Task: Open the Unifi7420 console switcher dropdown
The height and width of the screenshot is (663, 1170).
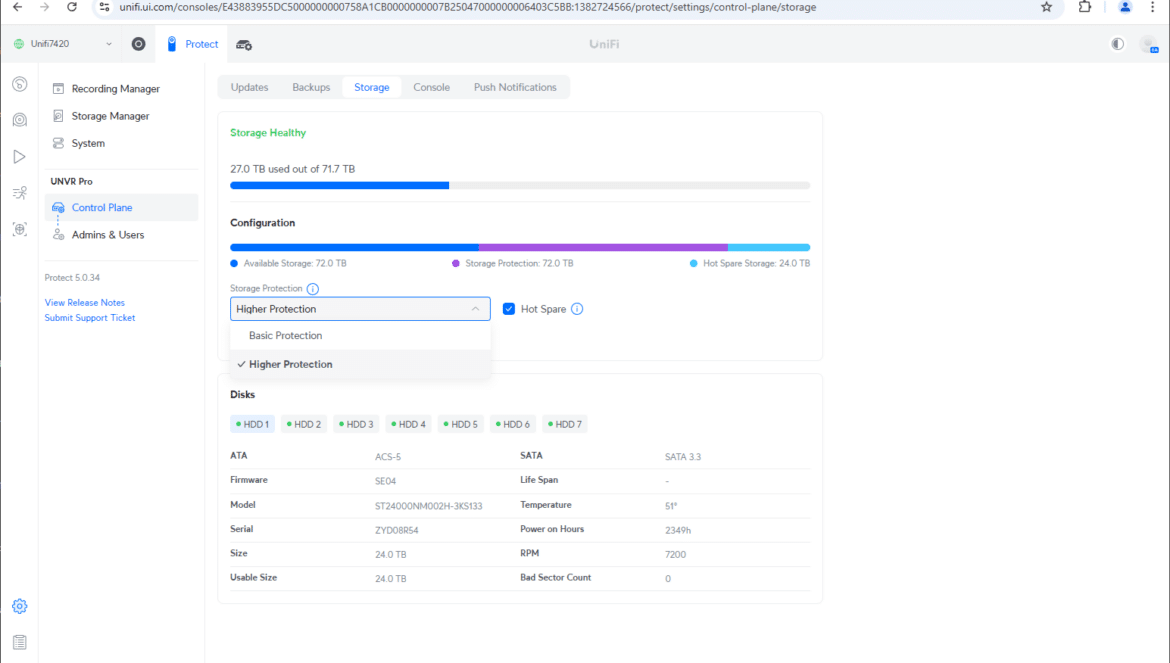Action: 63,44
